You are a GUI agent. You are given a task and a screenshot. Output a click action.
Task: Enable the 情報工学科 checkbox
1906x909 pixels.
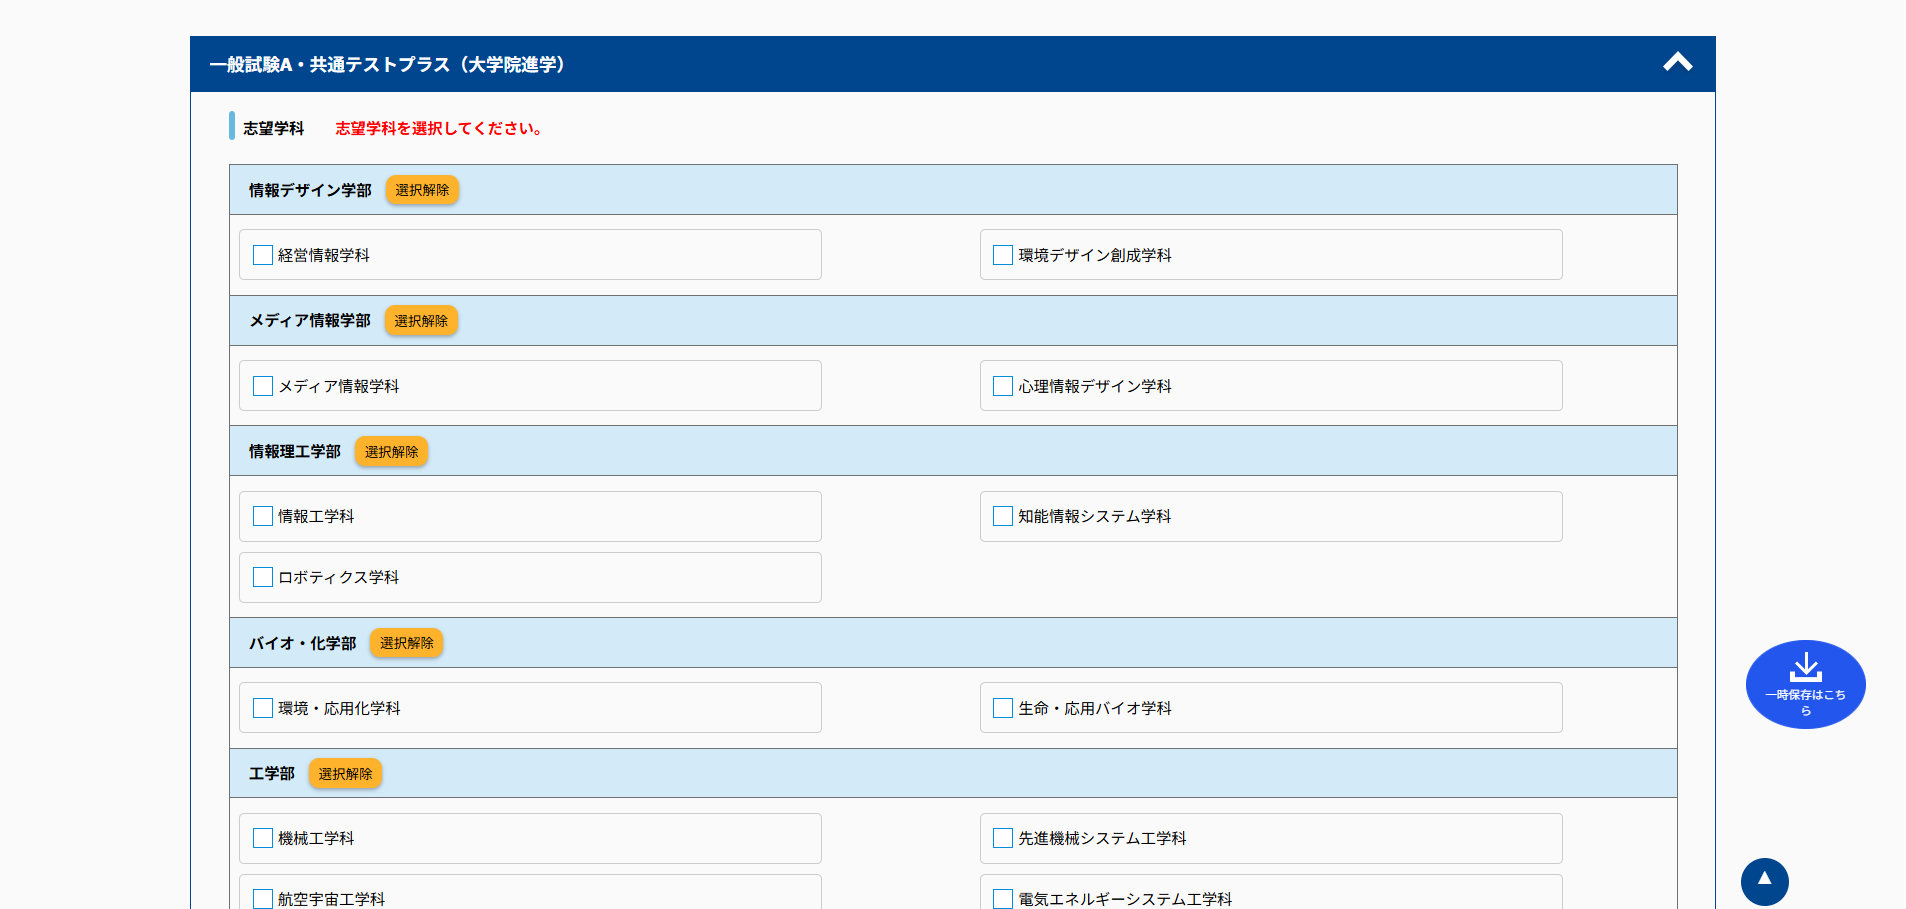(263, 516)
